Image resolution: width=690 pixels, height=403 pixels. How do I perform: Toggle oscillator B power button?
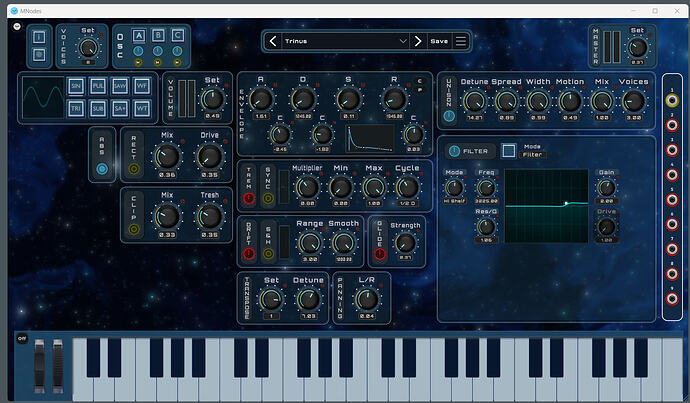pos(158,51)
